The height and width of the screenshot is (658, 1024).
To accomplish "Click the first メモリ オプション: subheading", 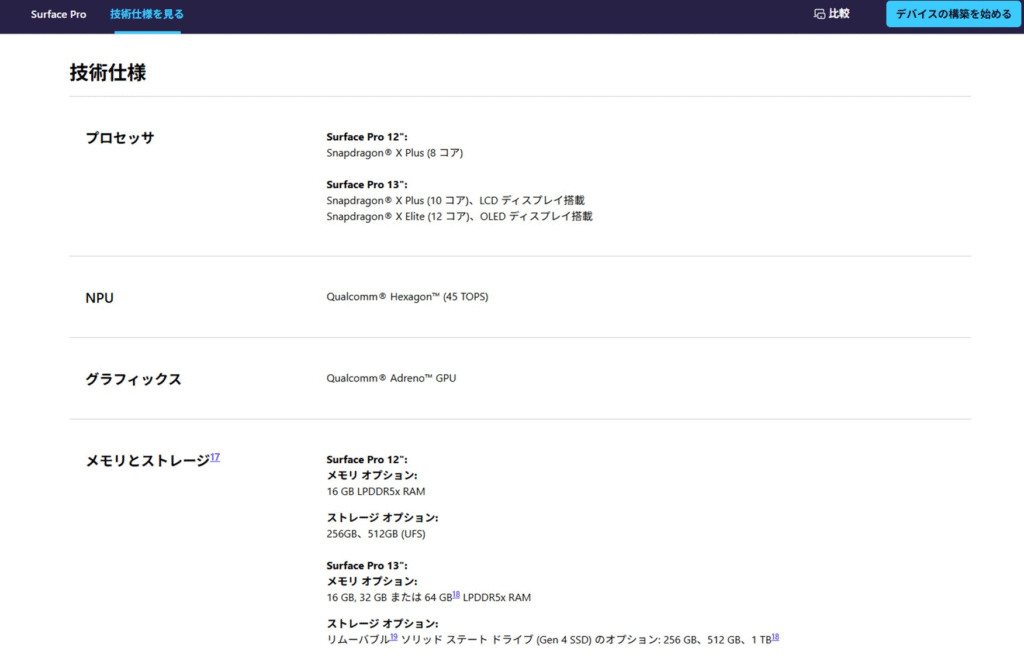I will point(372,475).
